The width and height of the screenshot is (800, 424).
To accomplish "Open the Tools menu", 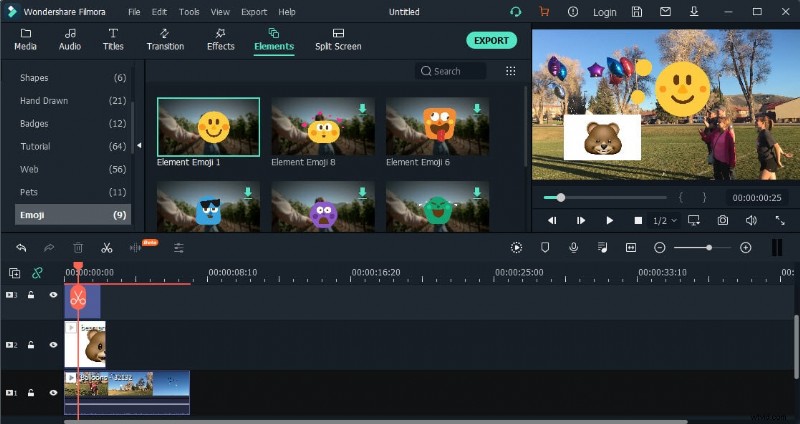I will pos(189,12).
